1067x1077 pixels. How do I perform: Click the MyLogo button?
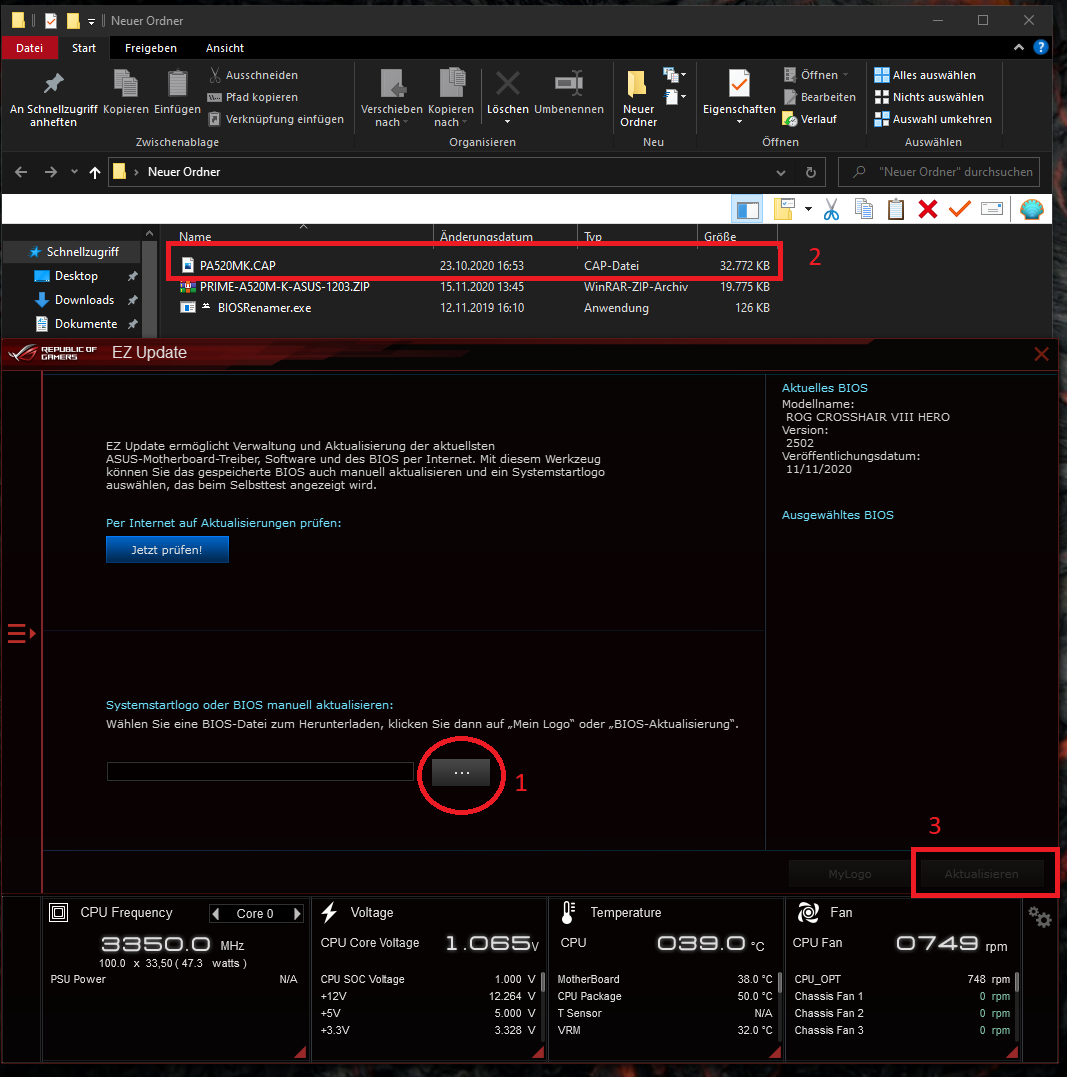click(x=849, y=874)
